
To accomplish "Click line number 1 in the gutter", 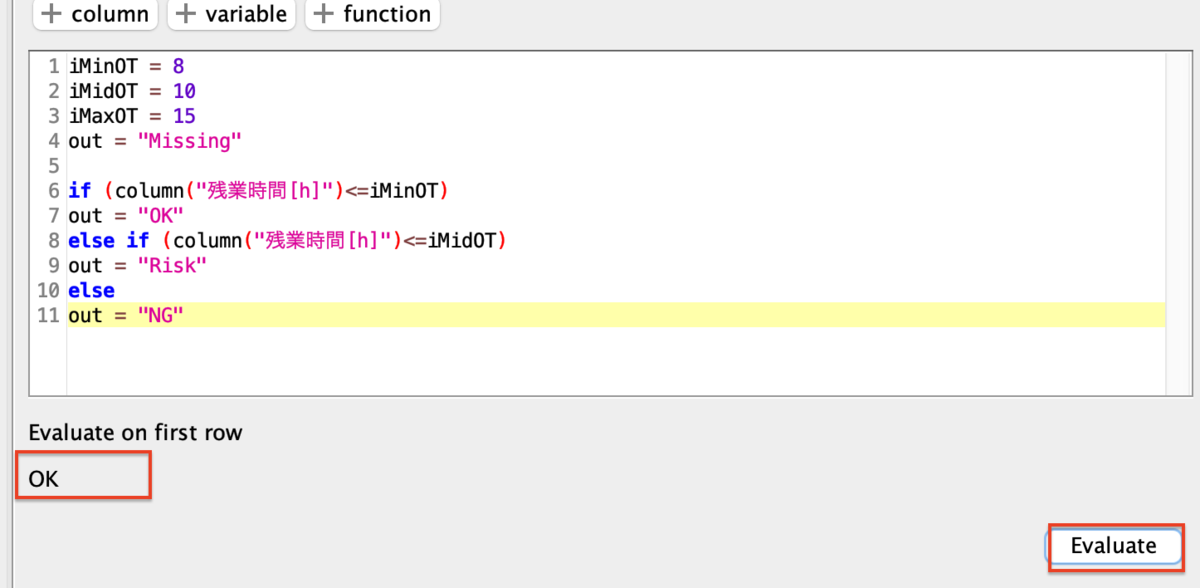I will [x=54, y=66].
